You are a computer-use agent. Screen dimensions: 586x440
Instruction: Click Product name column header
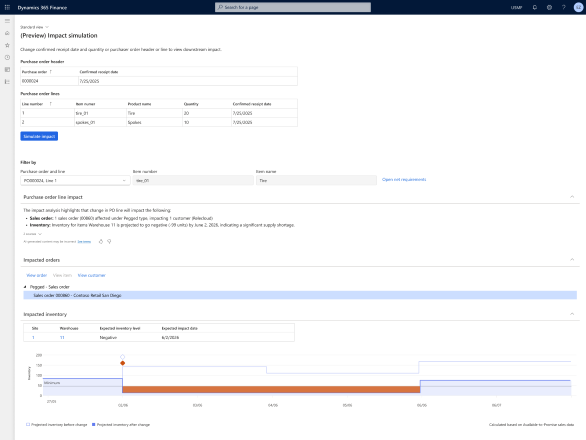click(139, 104)
